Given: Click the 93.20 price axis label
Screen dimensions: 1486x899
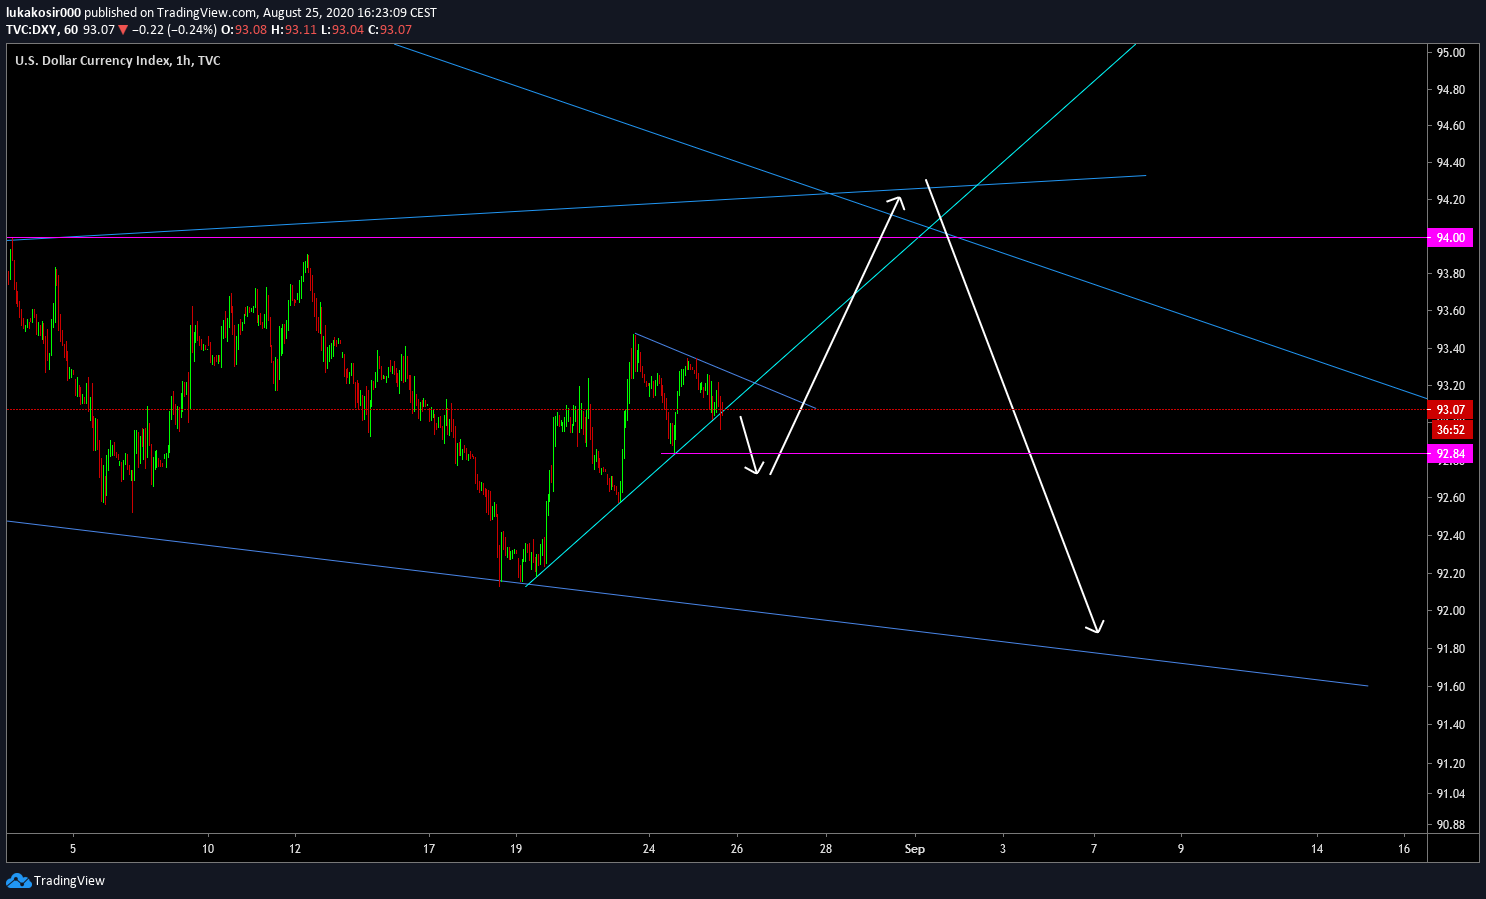Looking at the screenshot, I should click(1451, 386).
